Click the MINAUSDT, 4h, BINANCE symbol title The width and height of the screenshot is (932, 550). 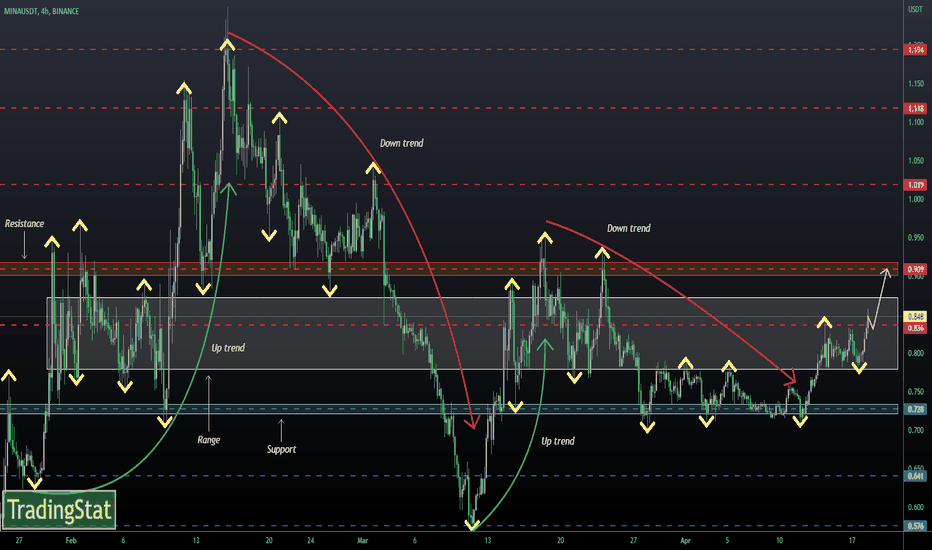(x=42, y=11)
